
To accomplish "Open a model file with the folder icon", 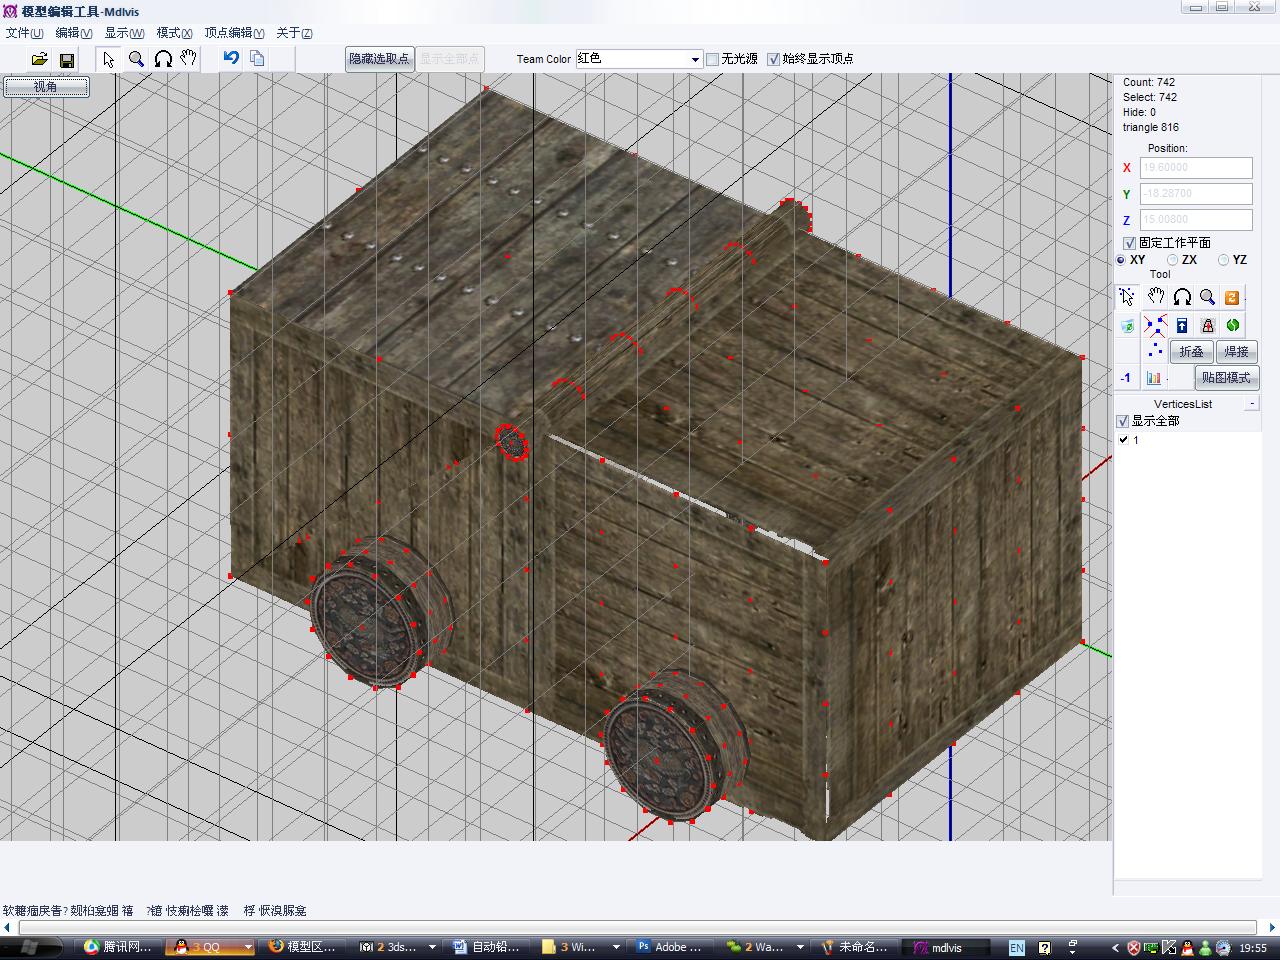I will (39, 59).
